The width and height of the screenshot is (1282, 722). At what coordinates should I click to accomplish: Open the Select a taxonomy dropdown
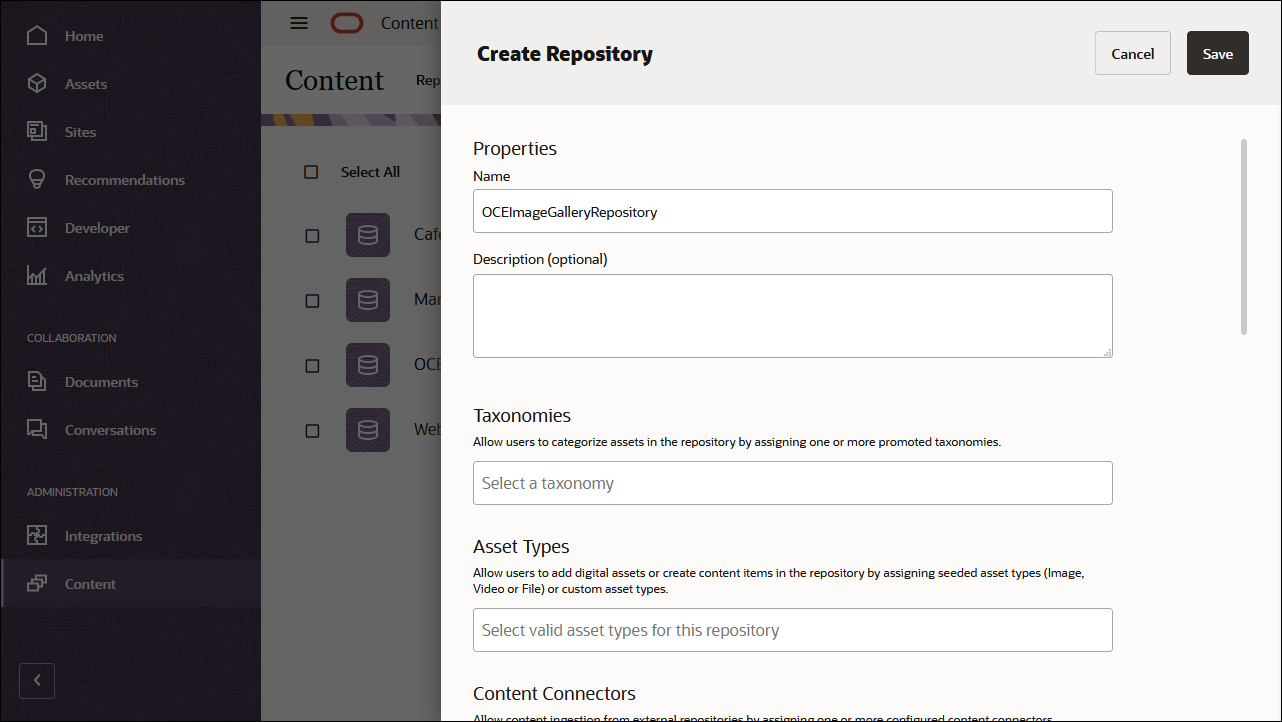click(792, 483)
